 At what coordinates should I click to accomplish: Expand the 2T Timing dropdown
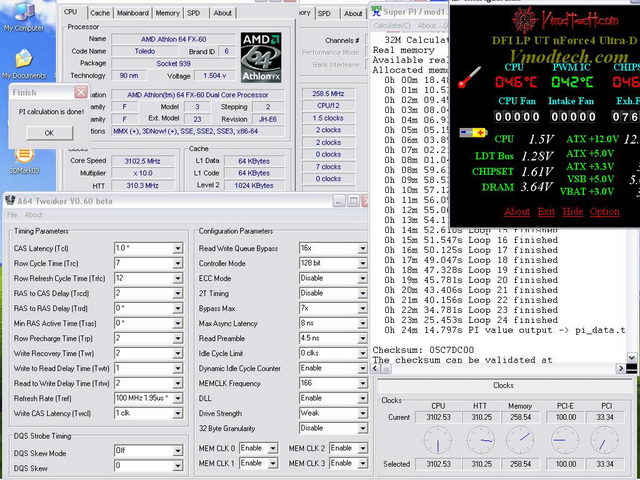[x=362, y=293]
